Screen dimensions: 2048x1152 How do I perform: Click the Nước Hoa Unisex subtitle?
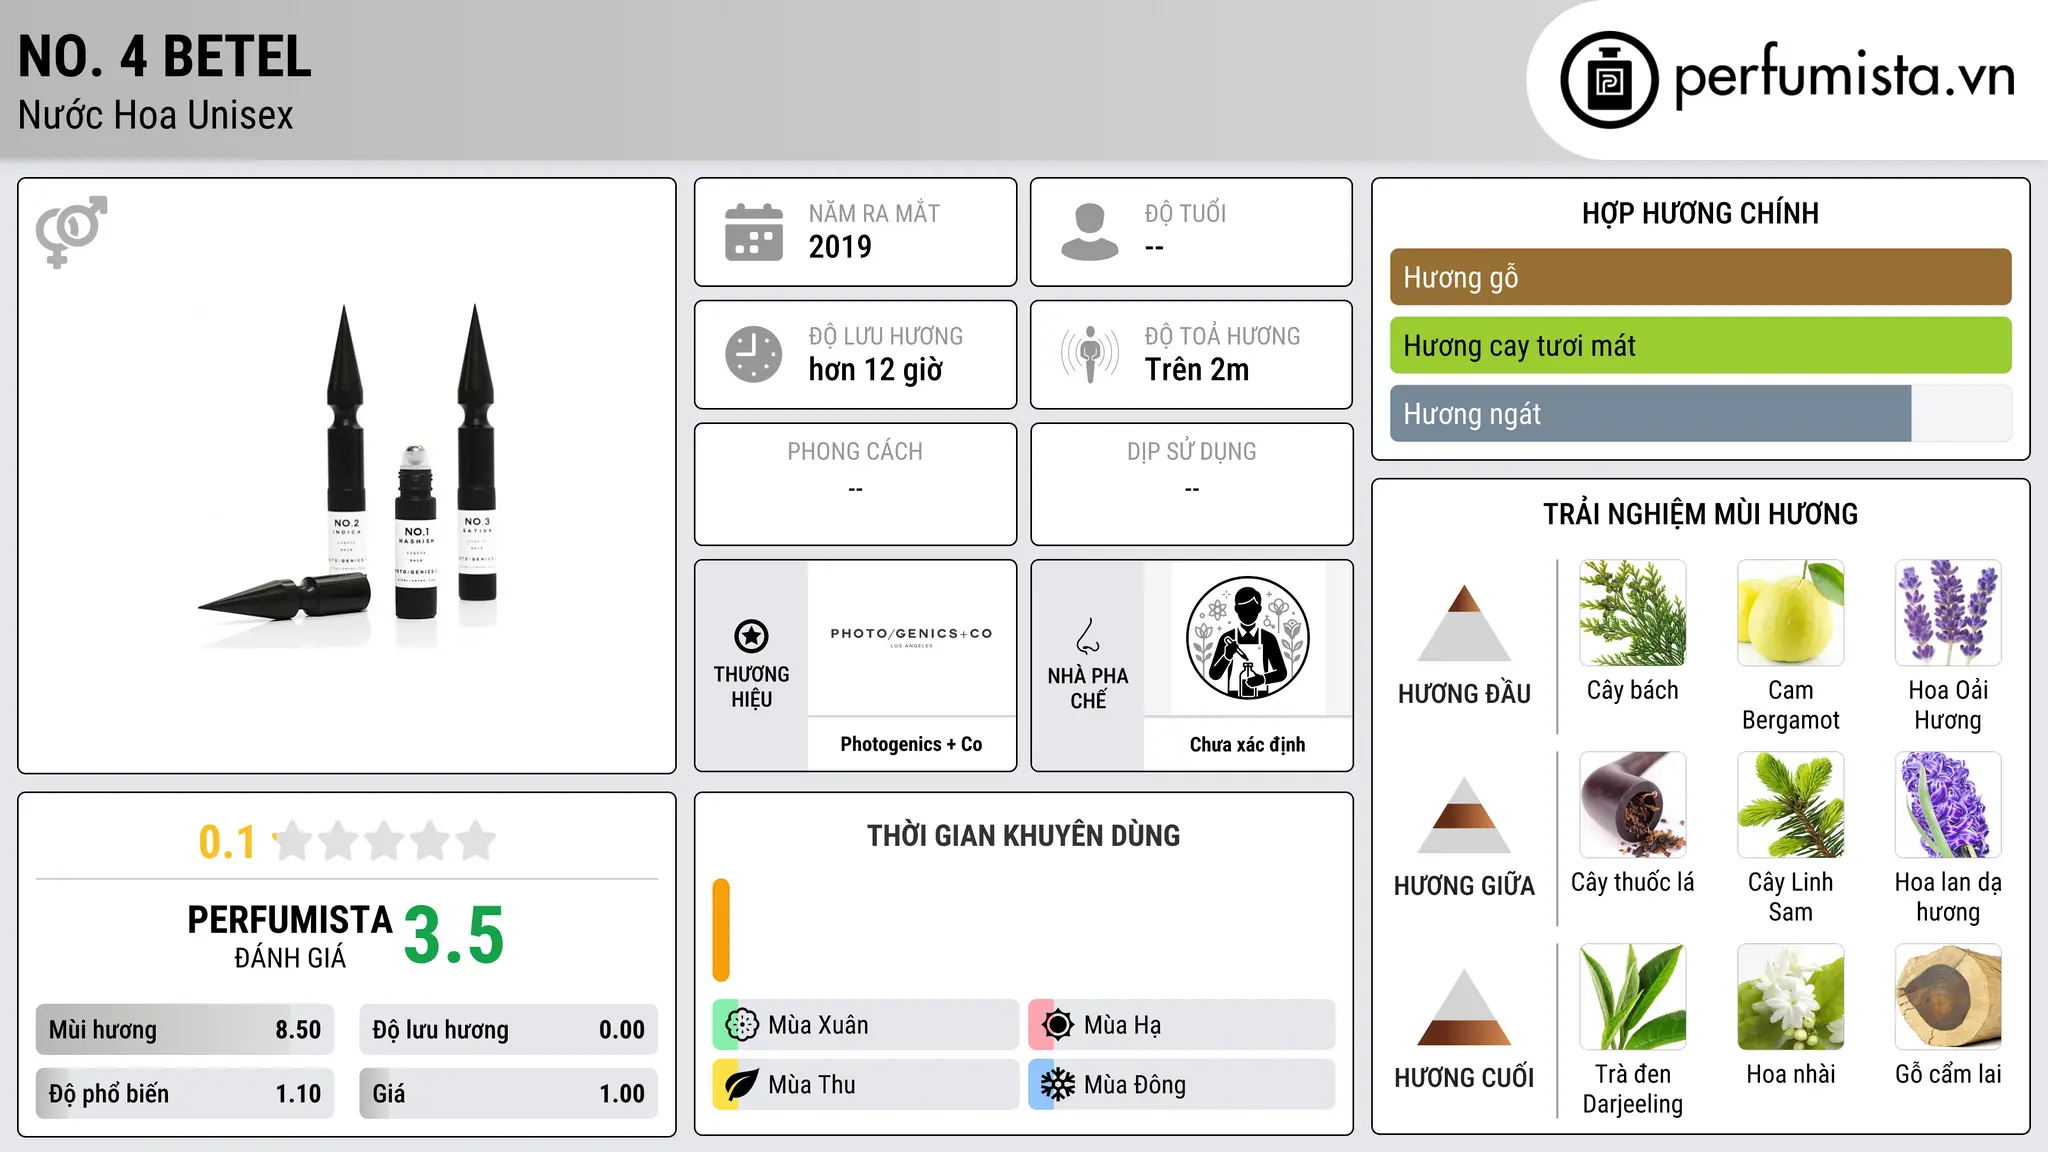click(156, 116)
